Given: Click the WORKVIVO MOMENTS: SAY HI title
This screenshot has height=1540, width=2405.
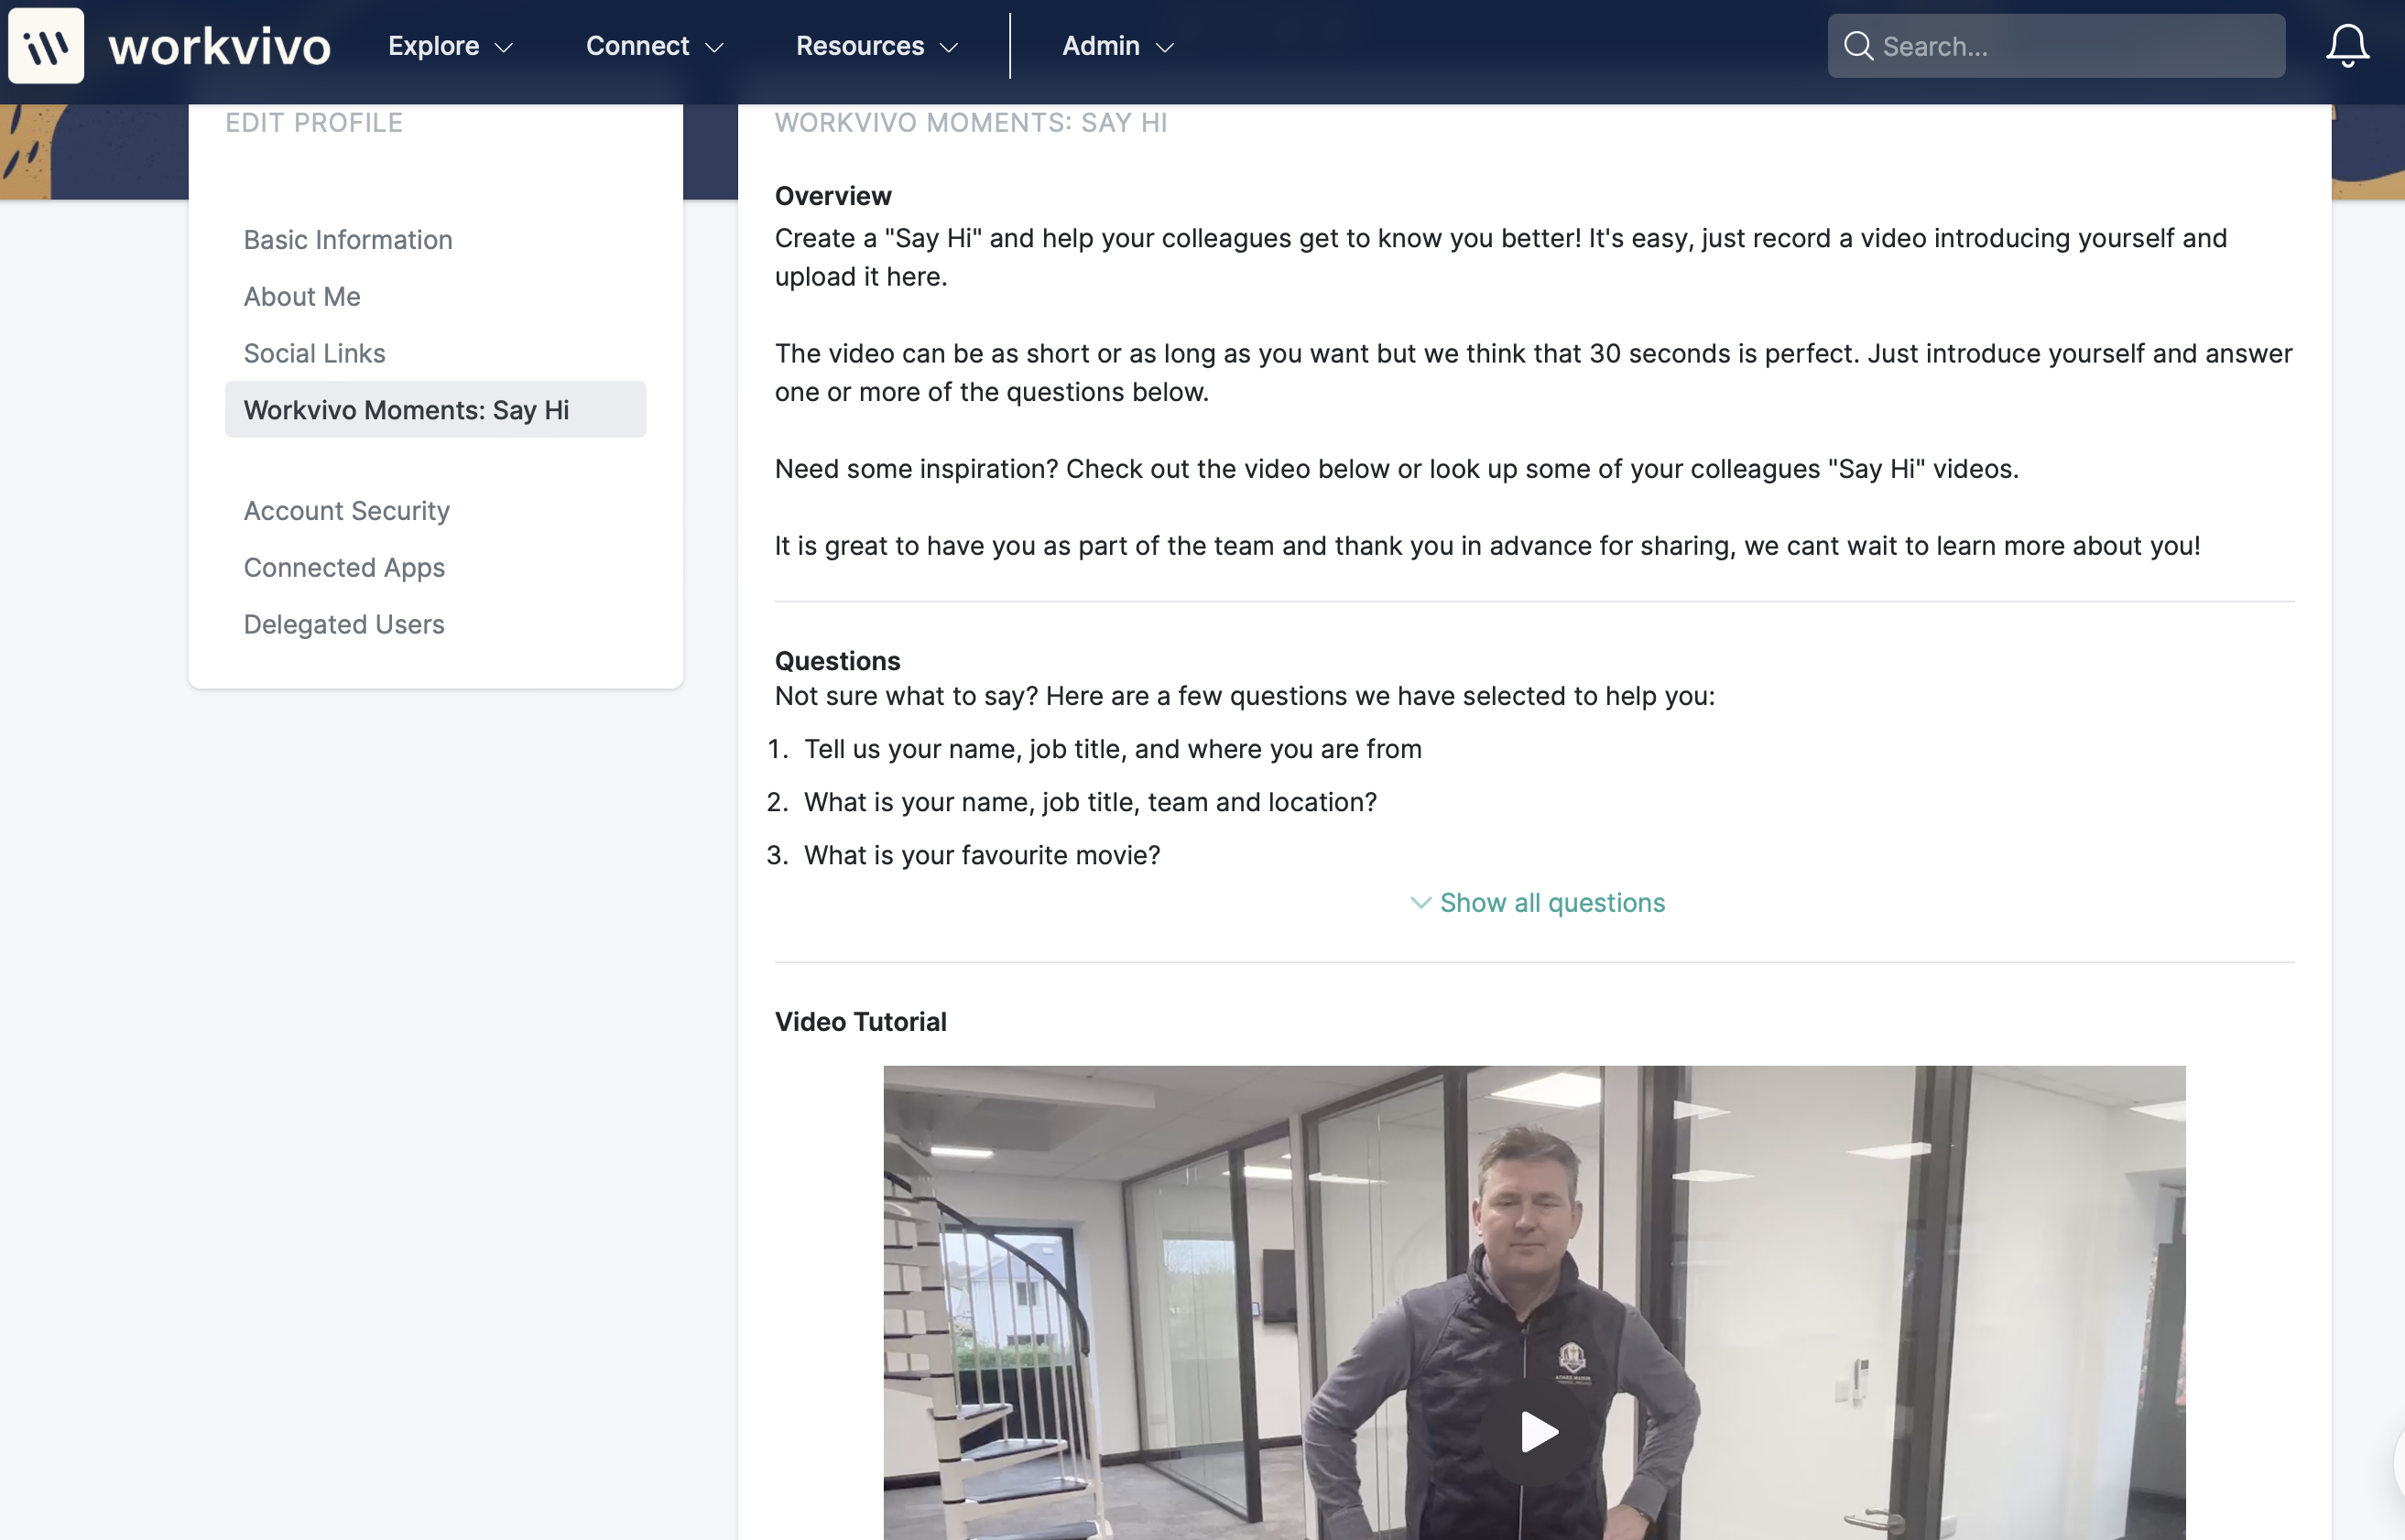Looking at the screenshot, I should 971,123.
